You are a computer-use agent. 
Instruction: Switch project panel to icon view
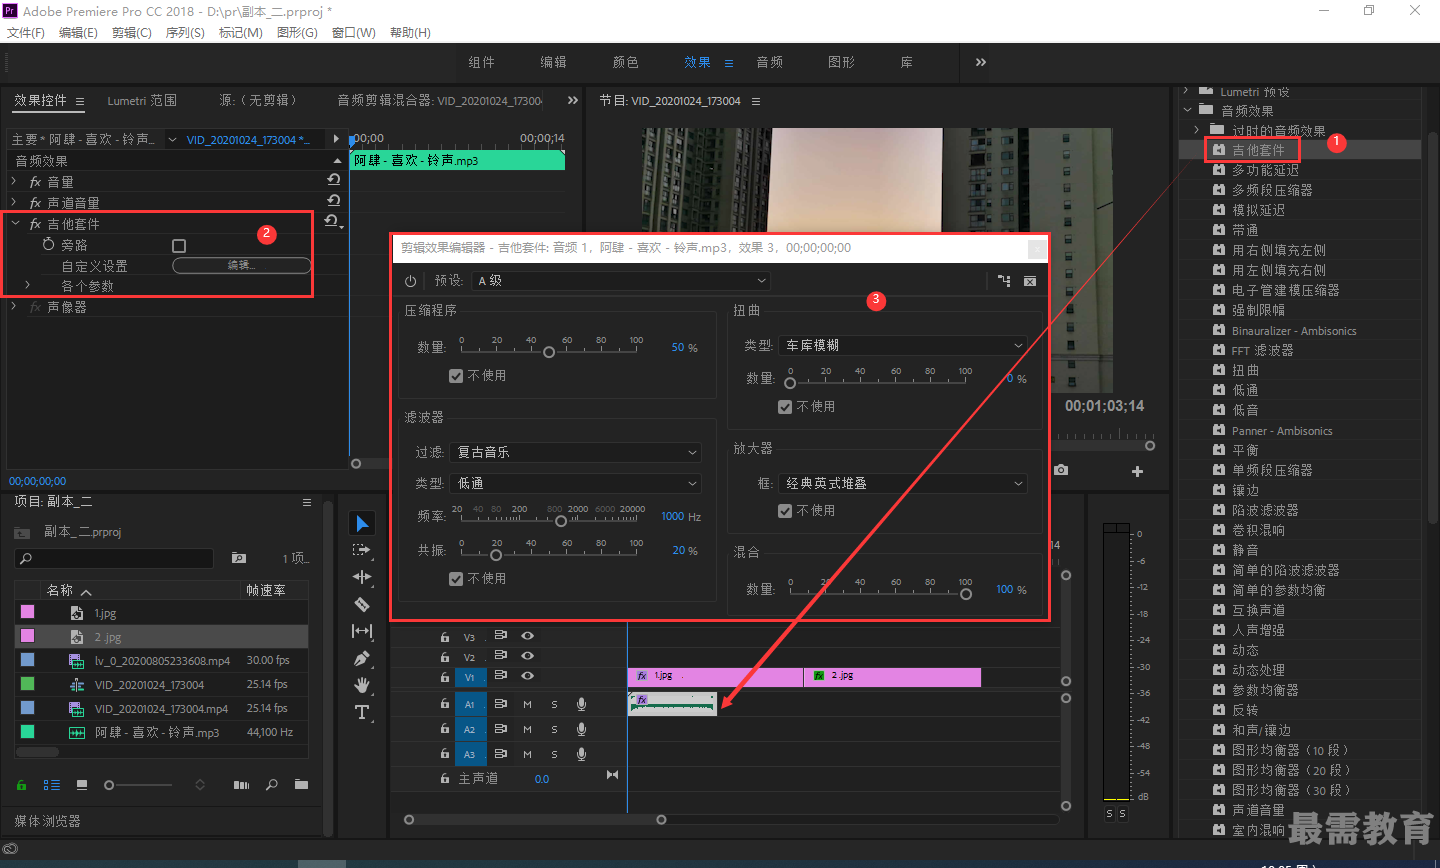[x=82, y=785]
